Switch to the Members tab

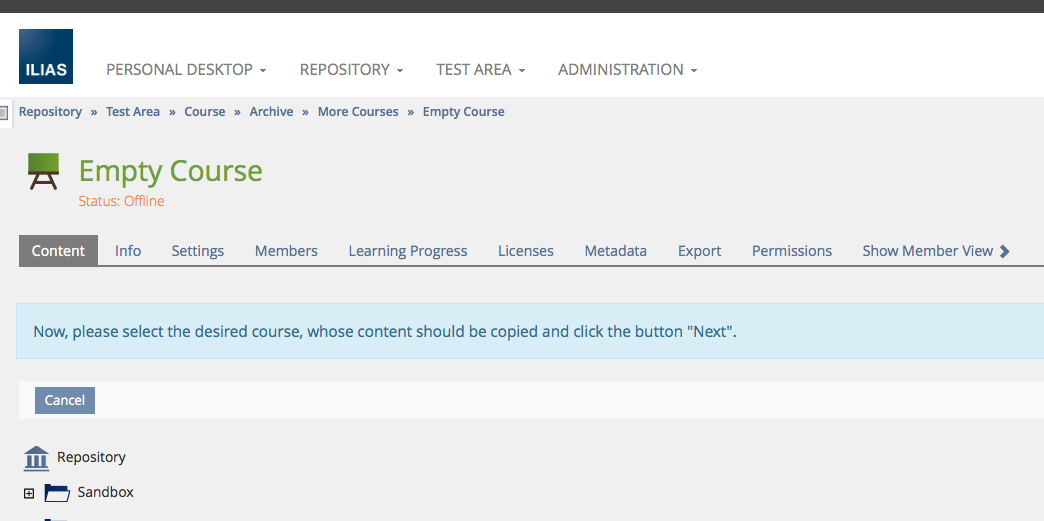(x=286, y=251)
